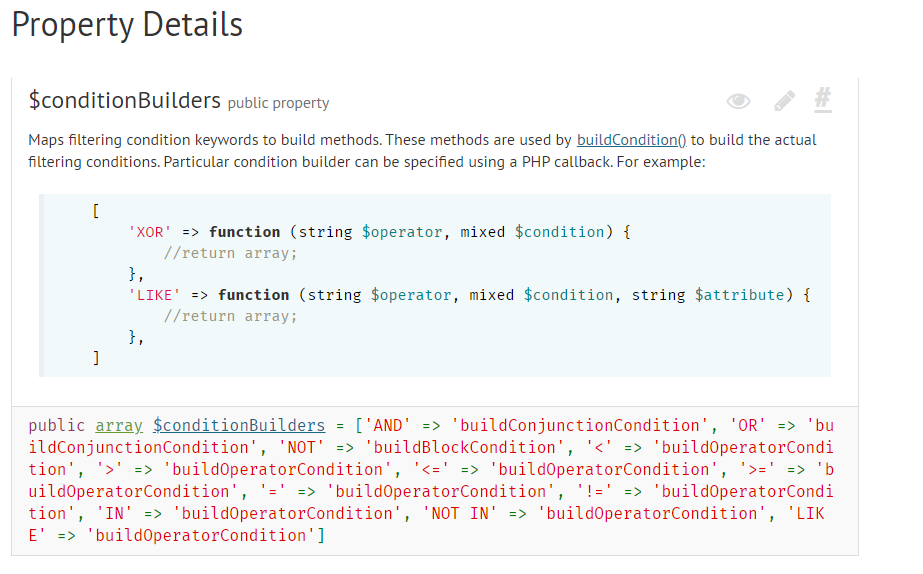The height and width of the screenshot is (574, 923).
Task: Click the 'LIKE' key in the code example
Action: 154,295
